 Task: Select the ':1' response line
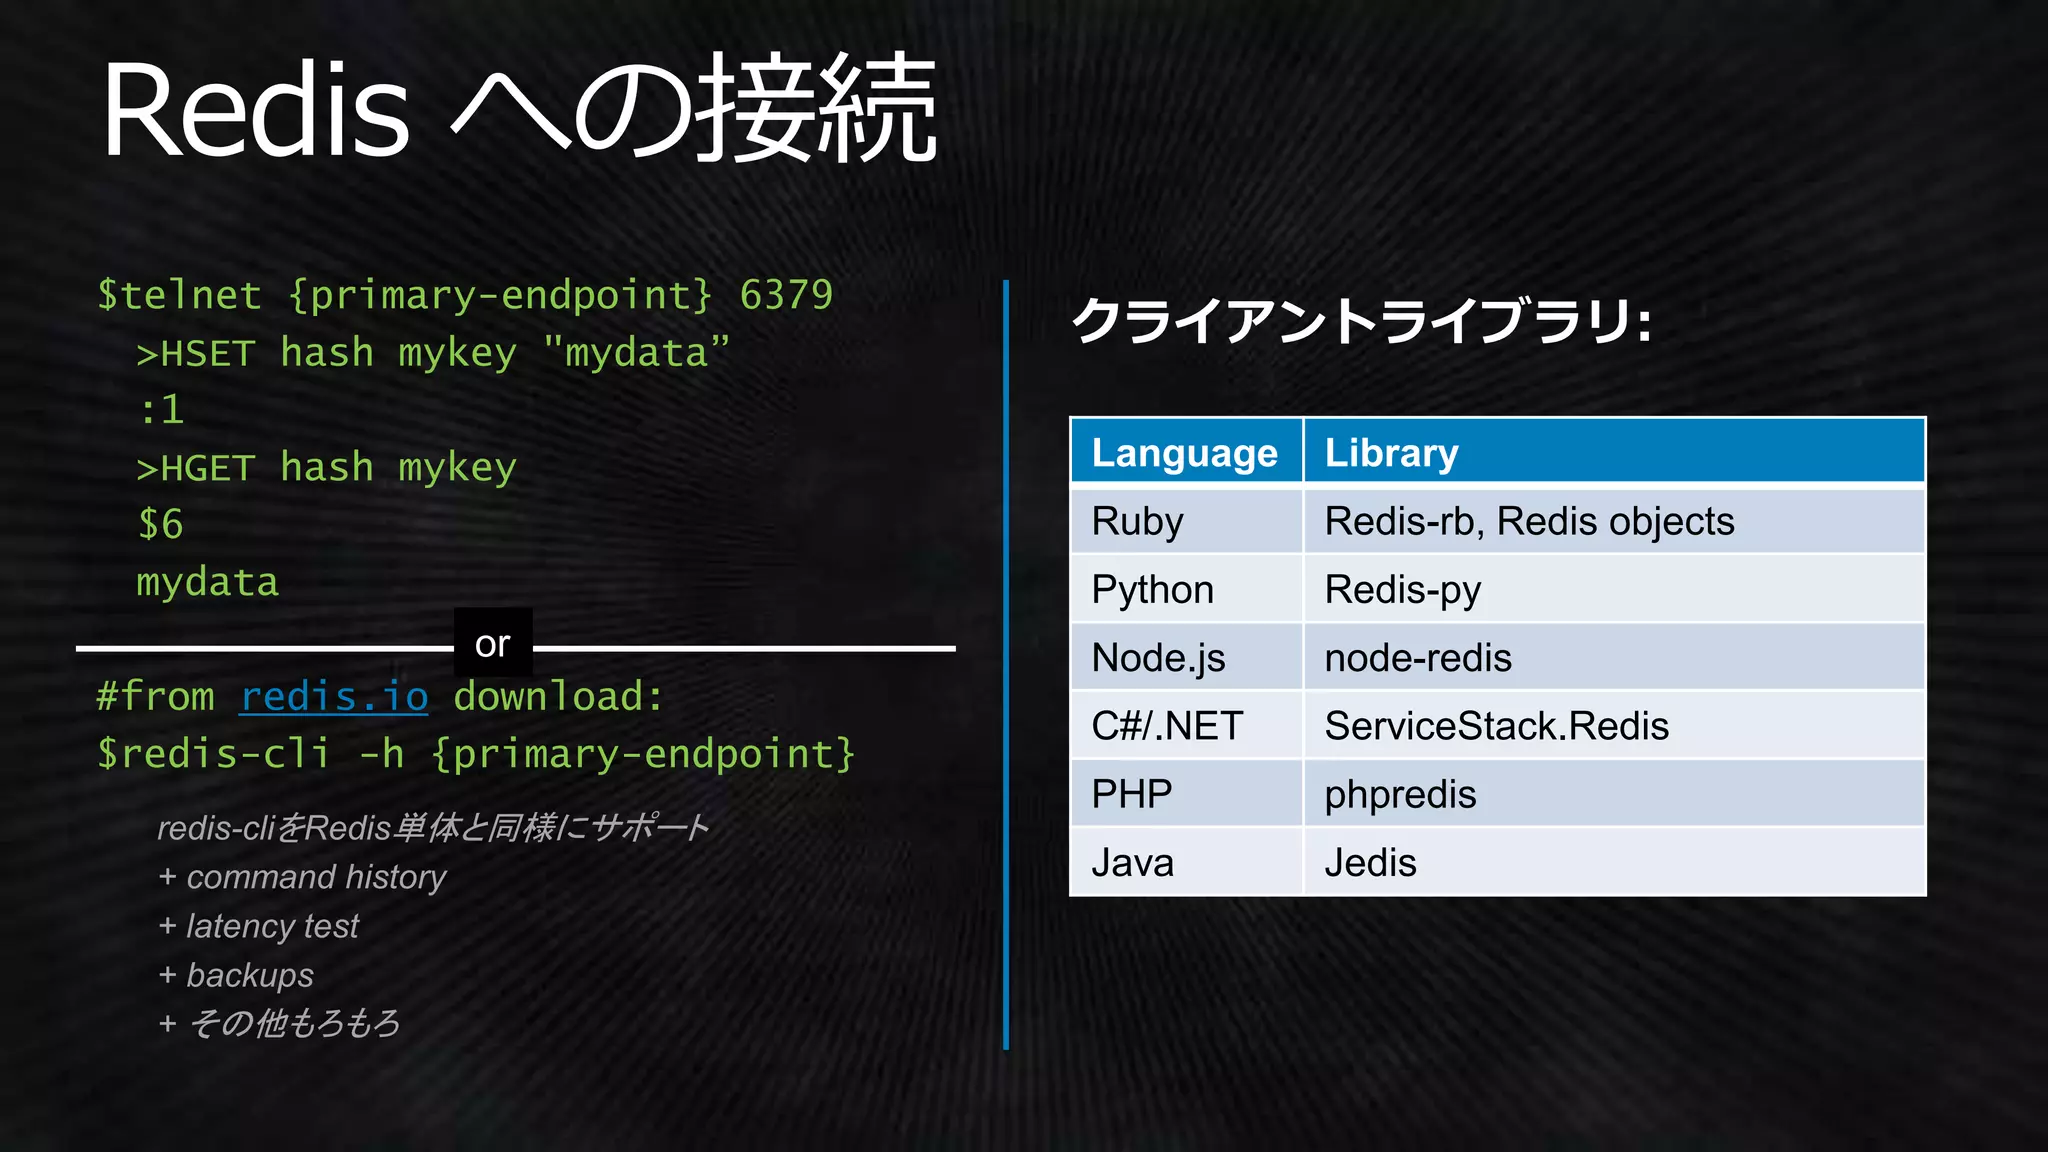(161, 410)
